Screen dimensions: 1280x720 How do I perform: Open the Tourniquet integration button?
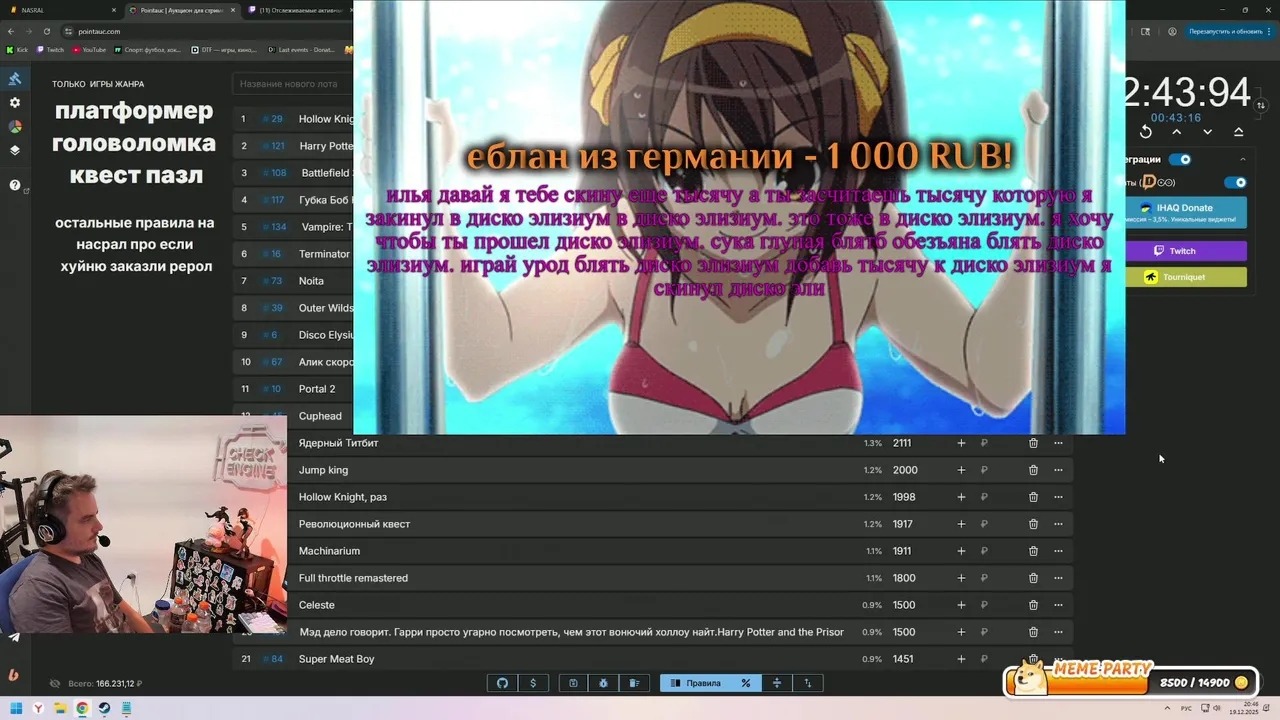click(x=1186, y=277)
